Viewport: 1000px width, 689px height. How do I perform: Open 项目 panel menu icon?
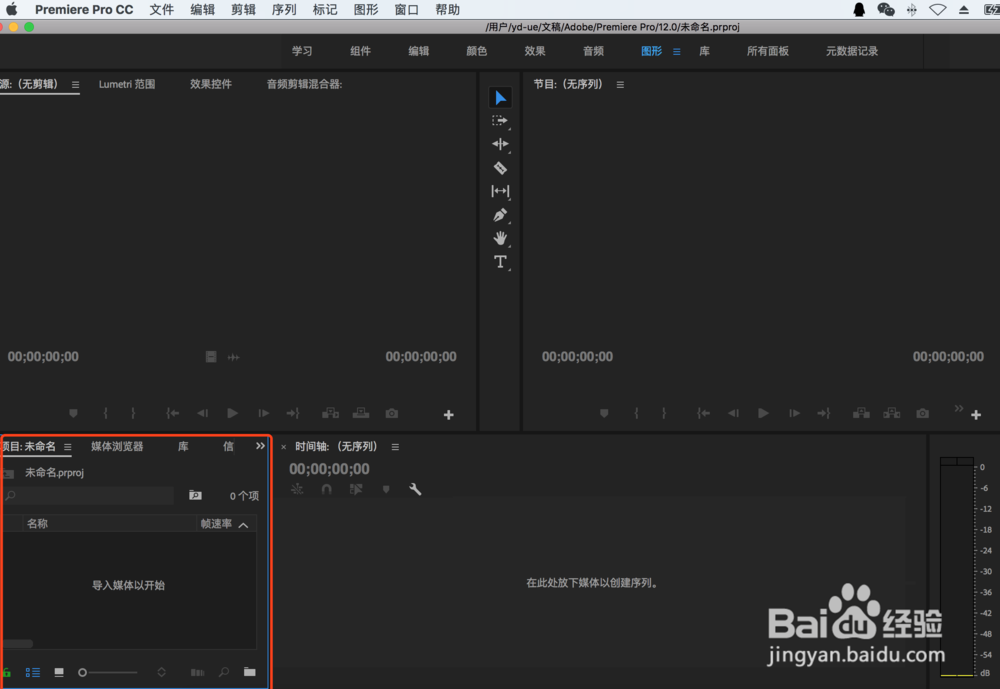pos(68,447)
